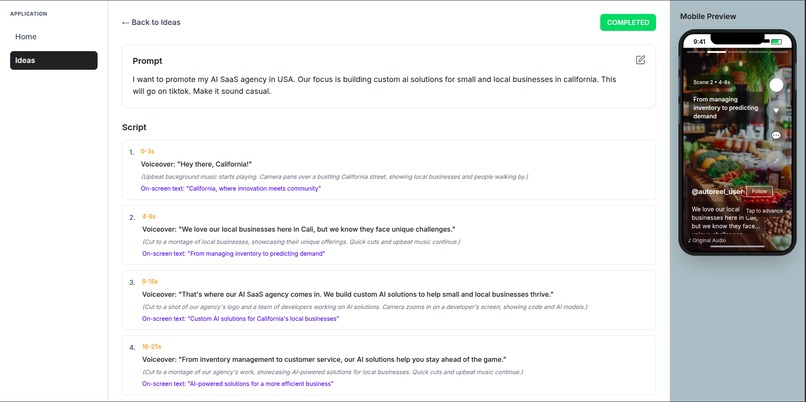Tap the white profile avatar circle
The height and width of the screenshot is (402, 806).
(x=776, y=85)
